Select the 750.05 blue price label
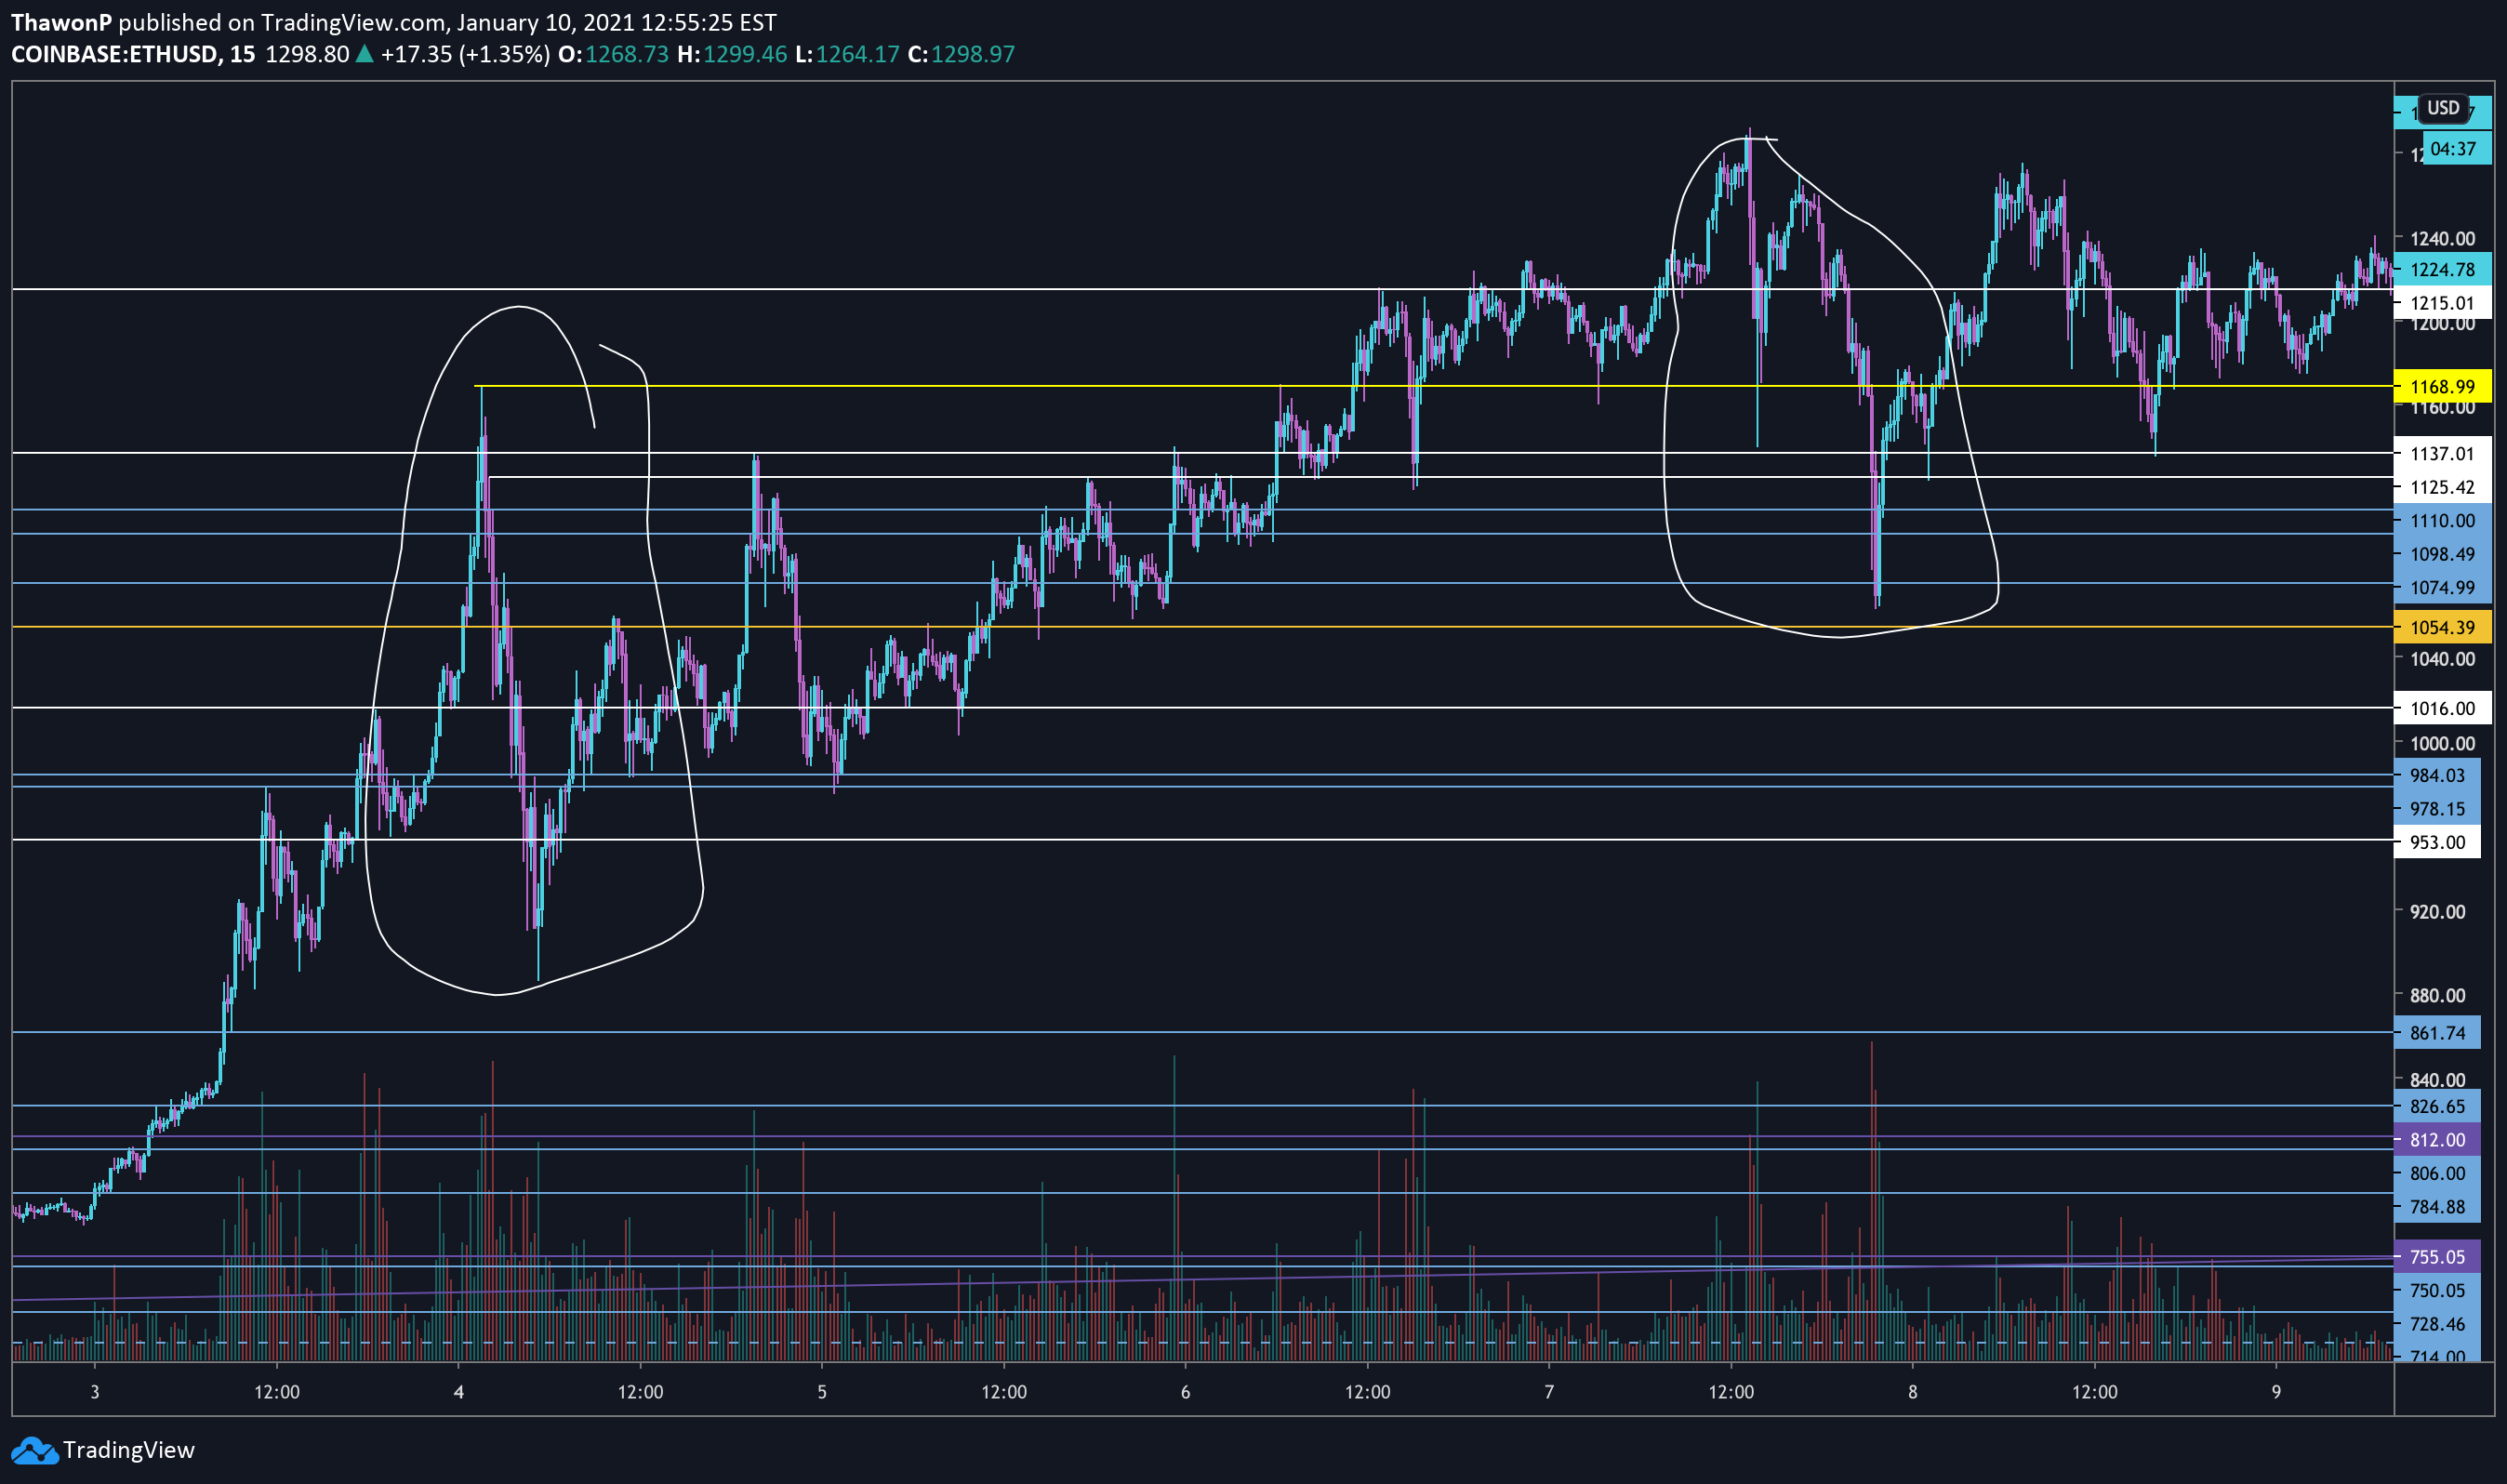The image size is (2507, 1484). (2438, 1291)
